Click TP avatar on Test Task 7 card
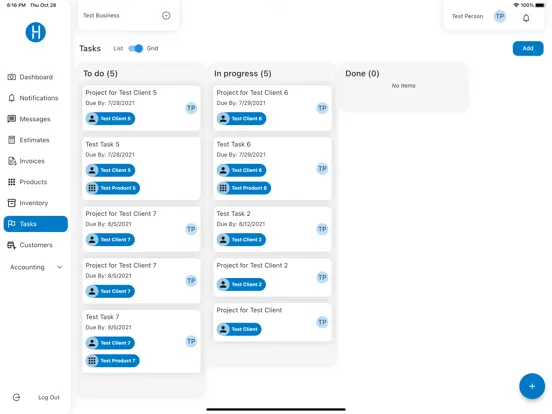The width and height of the screenshot is (552, 414). (191, 341)
